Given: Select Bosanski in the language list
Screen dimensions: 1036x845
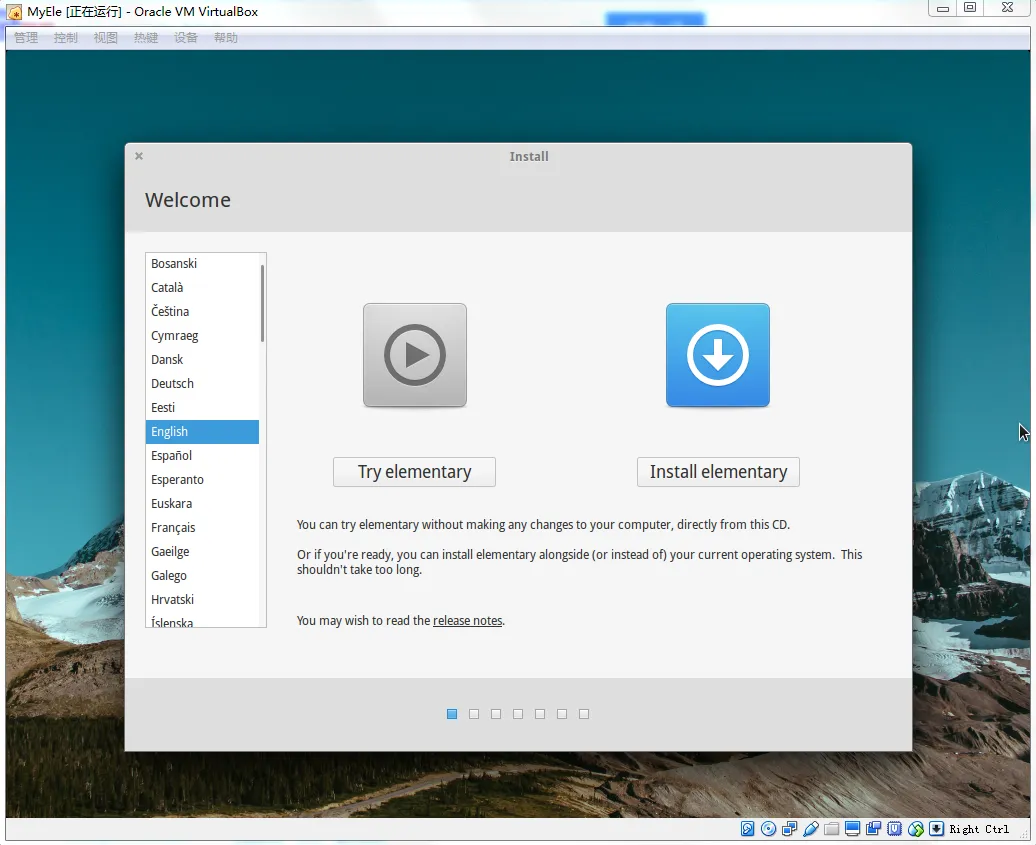Looking at the screenshot, I should point(202,264).
